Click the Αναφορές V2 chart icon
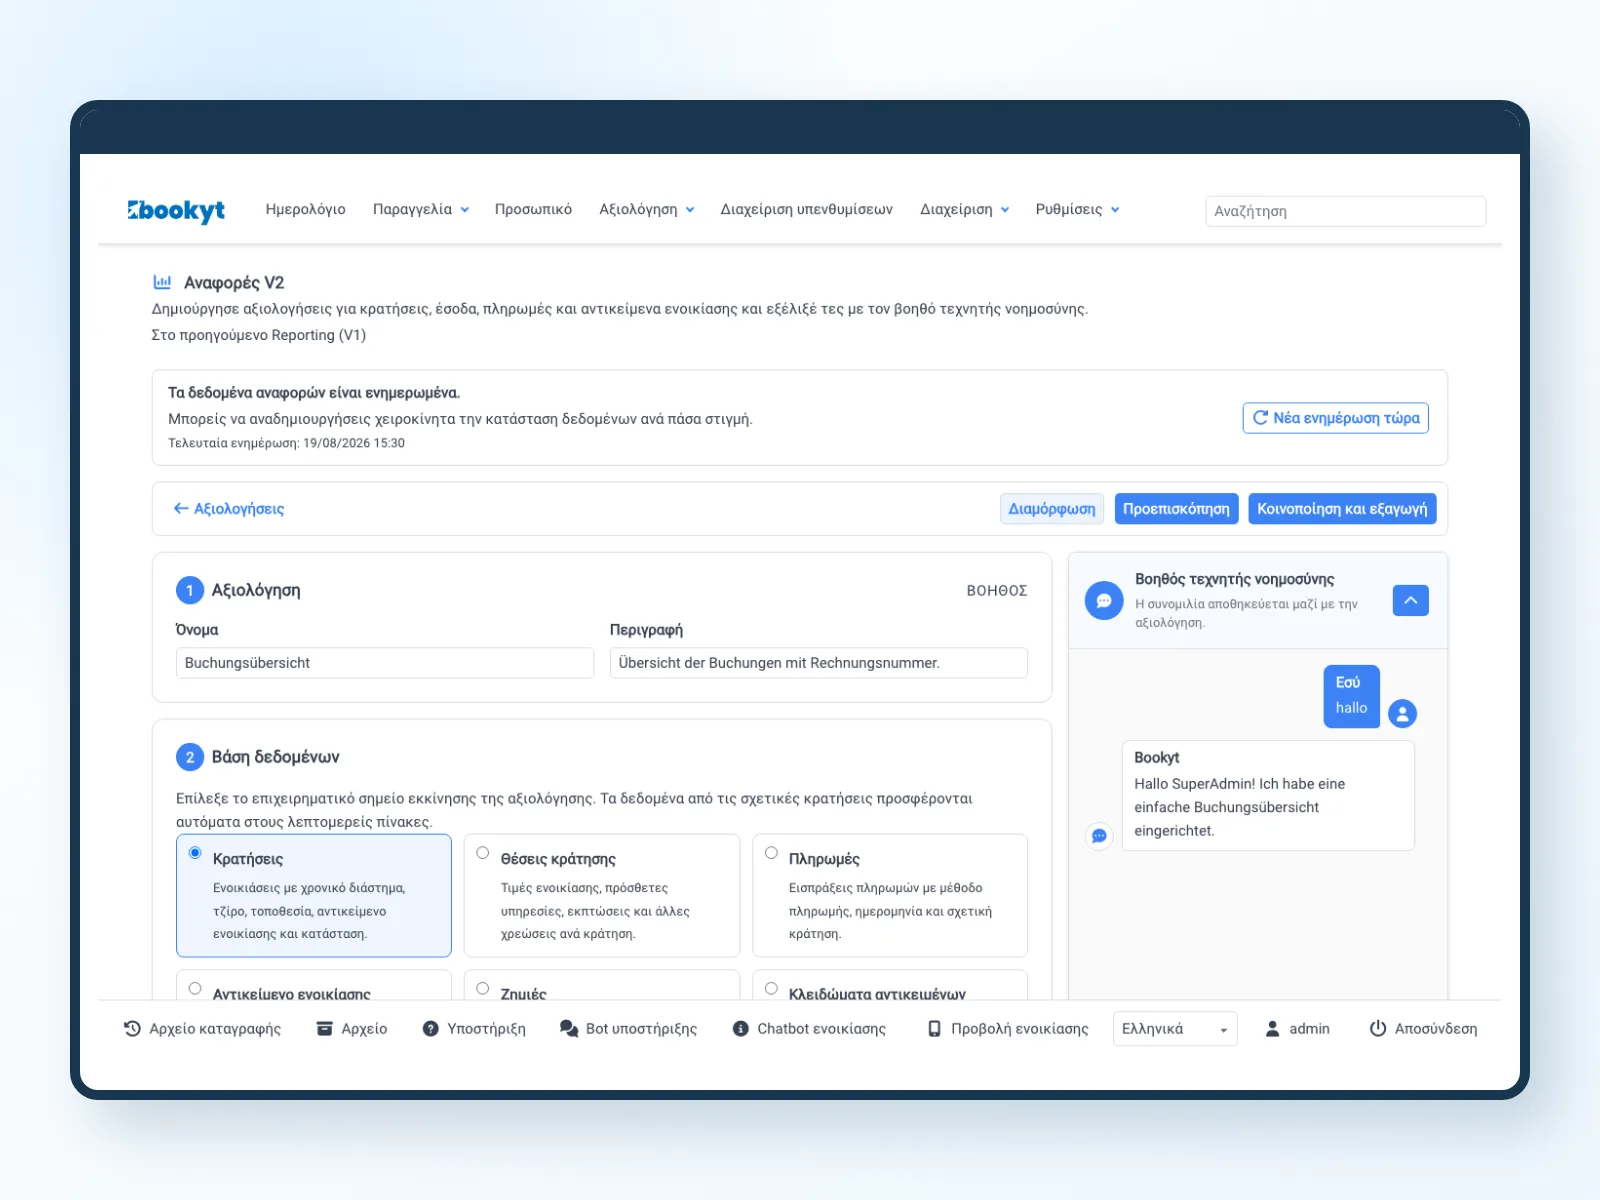This screenshot has height=1200, width=1600. pos(162,283)
